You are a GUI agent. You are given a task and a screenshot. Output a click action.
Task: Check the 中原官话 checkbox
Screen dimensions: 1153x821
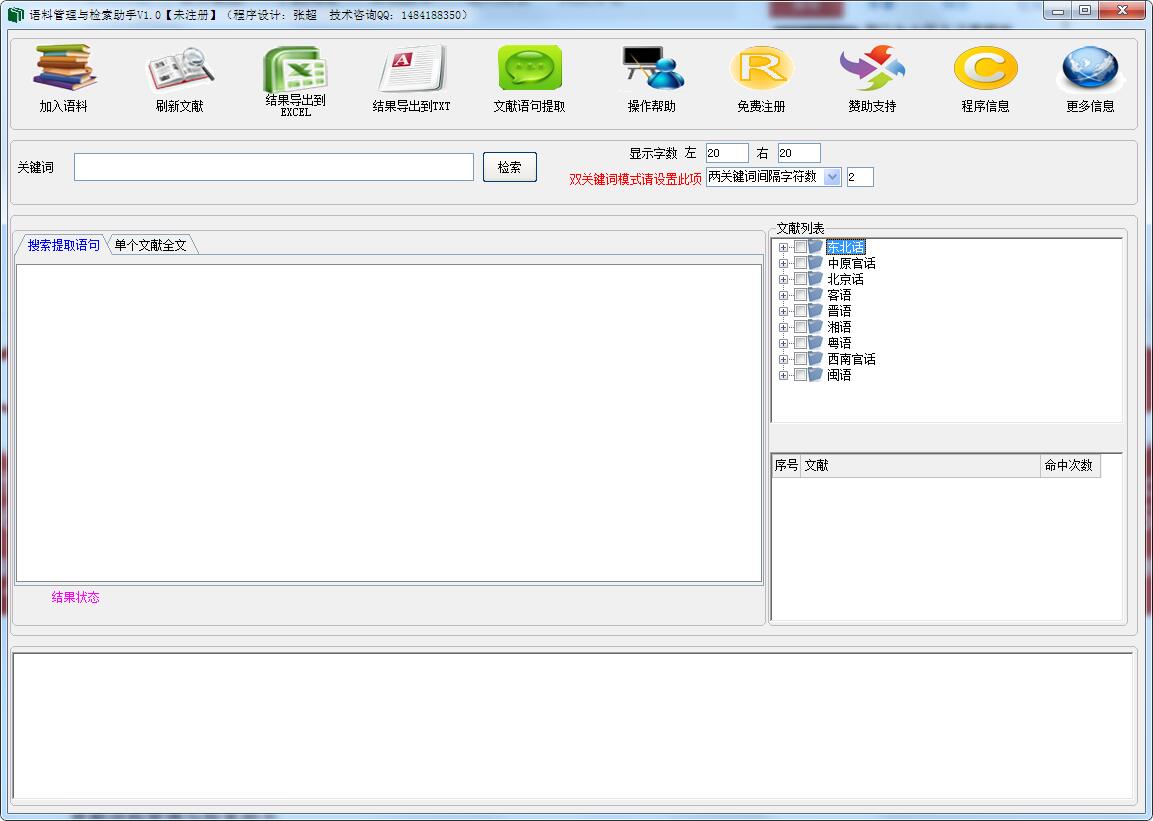pos(800,263)
